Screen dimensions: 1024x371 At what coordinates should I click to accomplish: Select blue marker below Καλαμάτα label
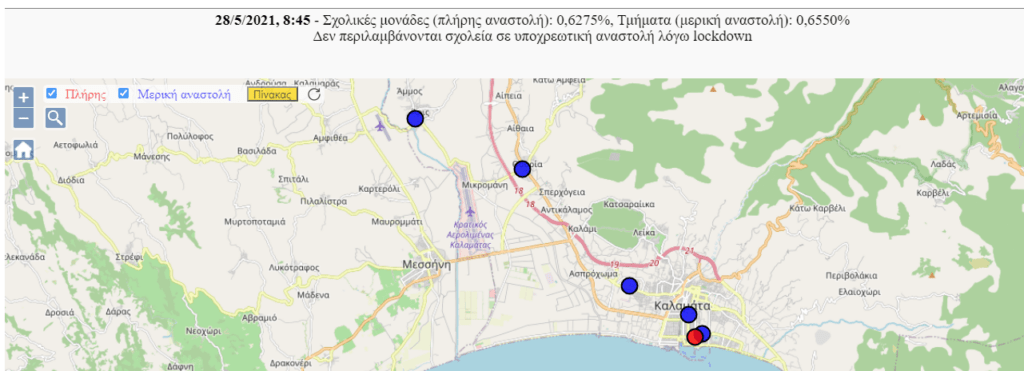point(688,315)
